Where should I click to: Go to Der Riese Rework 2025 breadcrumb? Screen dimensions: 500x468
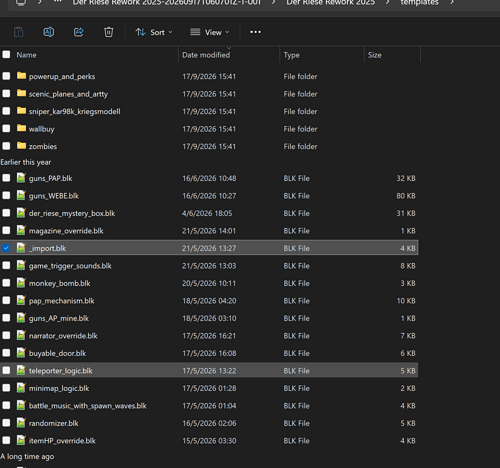tap(331, 3)
